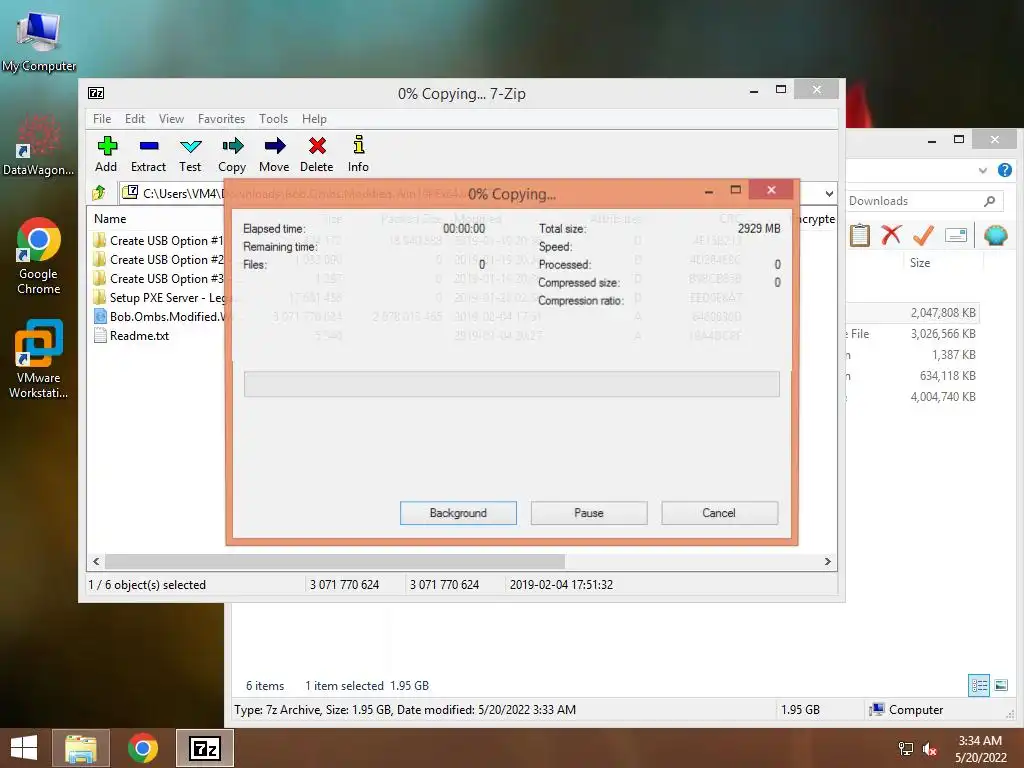The width and height of the screenshot is (1024, 768).
Task: Click the taskbar clock showing 3:34 AM
Action: [x=980, y=748]
